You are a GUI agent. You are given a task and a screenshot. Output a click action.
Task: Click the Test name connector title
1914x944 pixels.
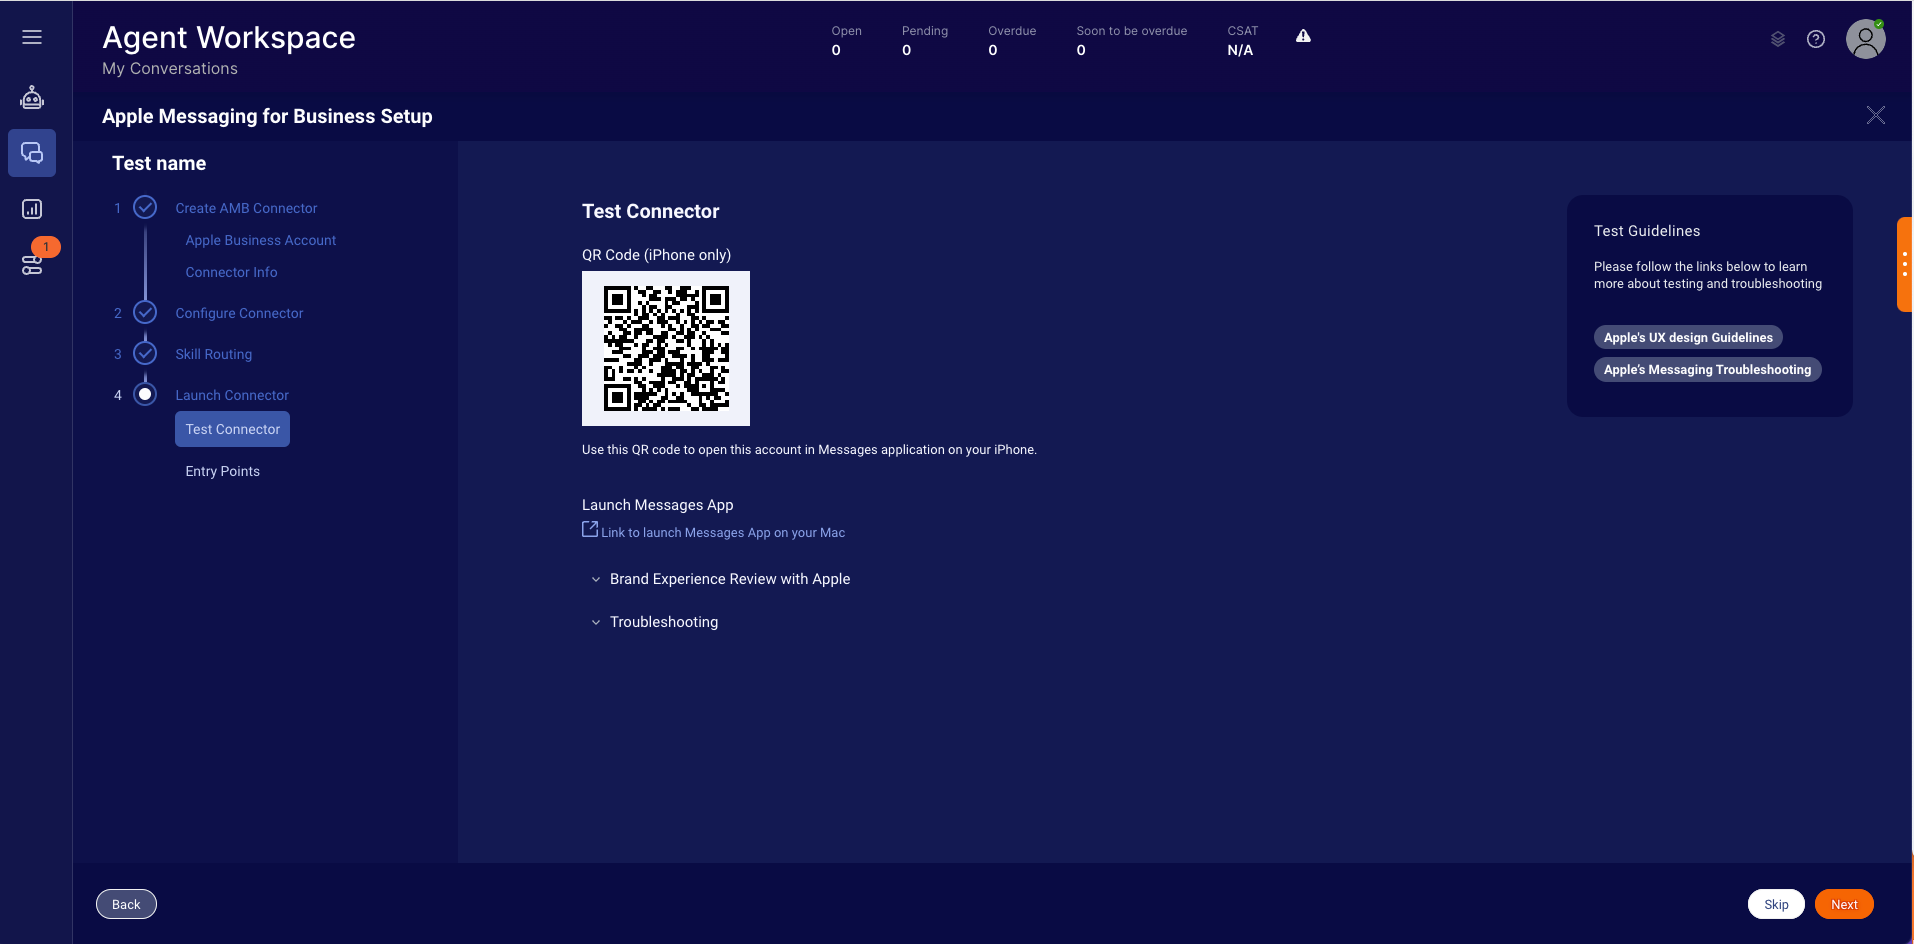[x=159, y=163]
